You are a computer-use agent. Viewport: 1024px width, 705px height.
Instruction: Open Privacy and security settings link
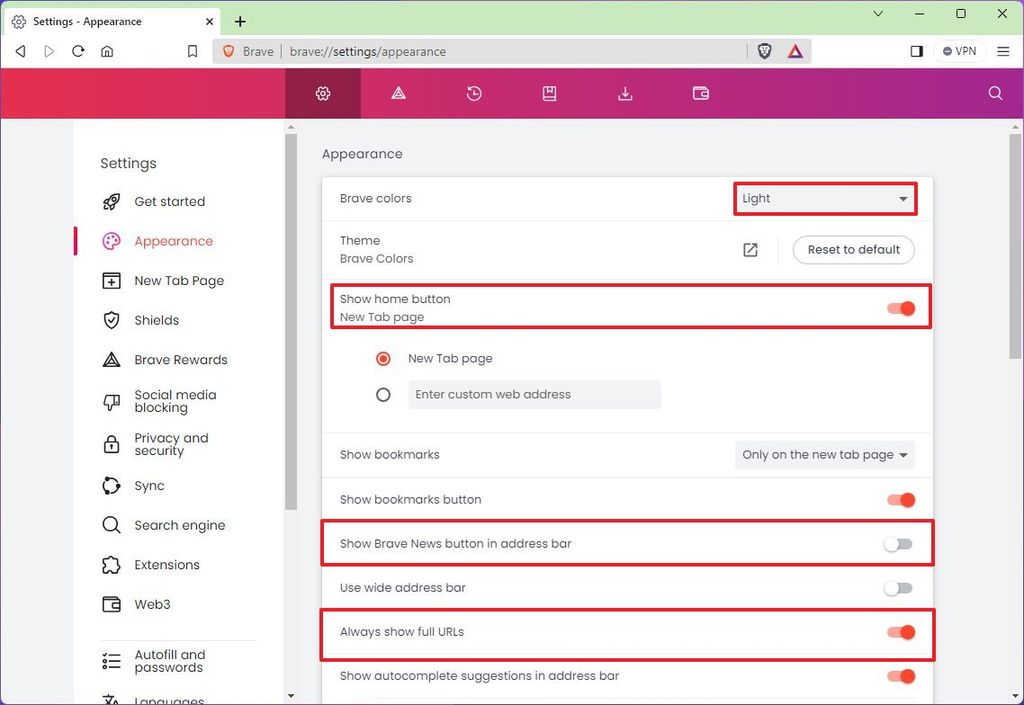[170, 444]
